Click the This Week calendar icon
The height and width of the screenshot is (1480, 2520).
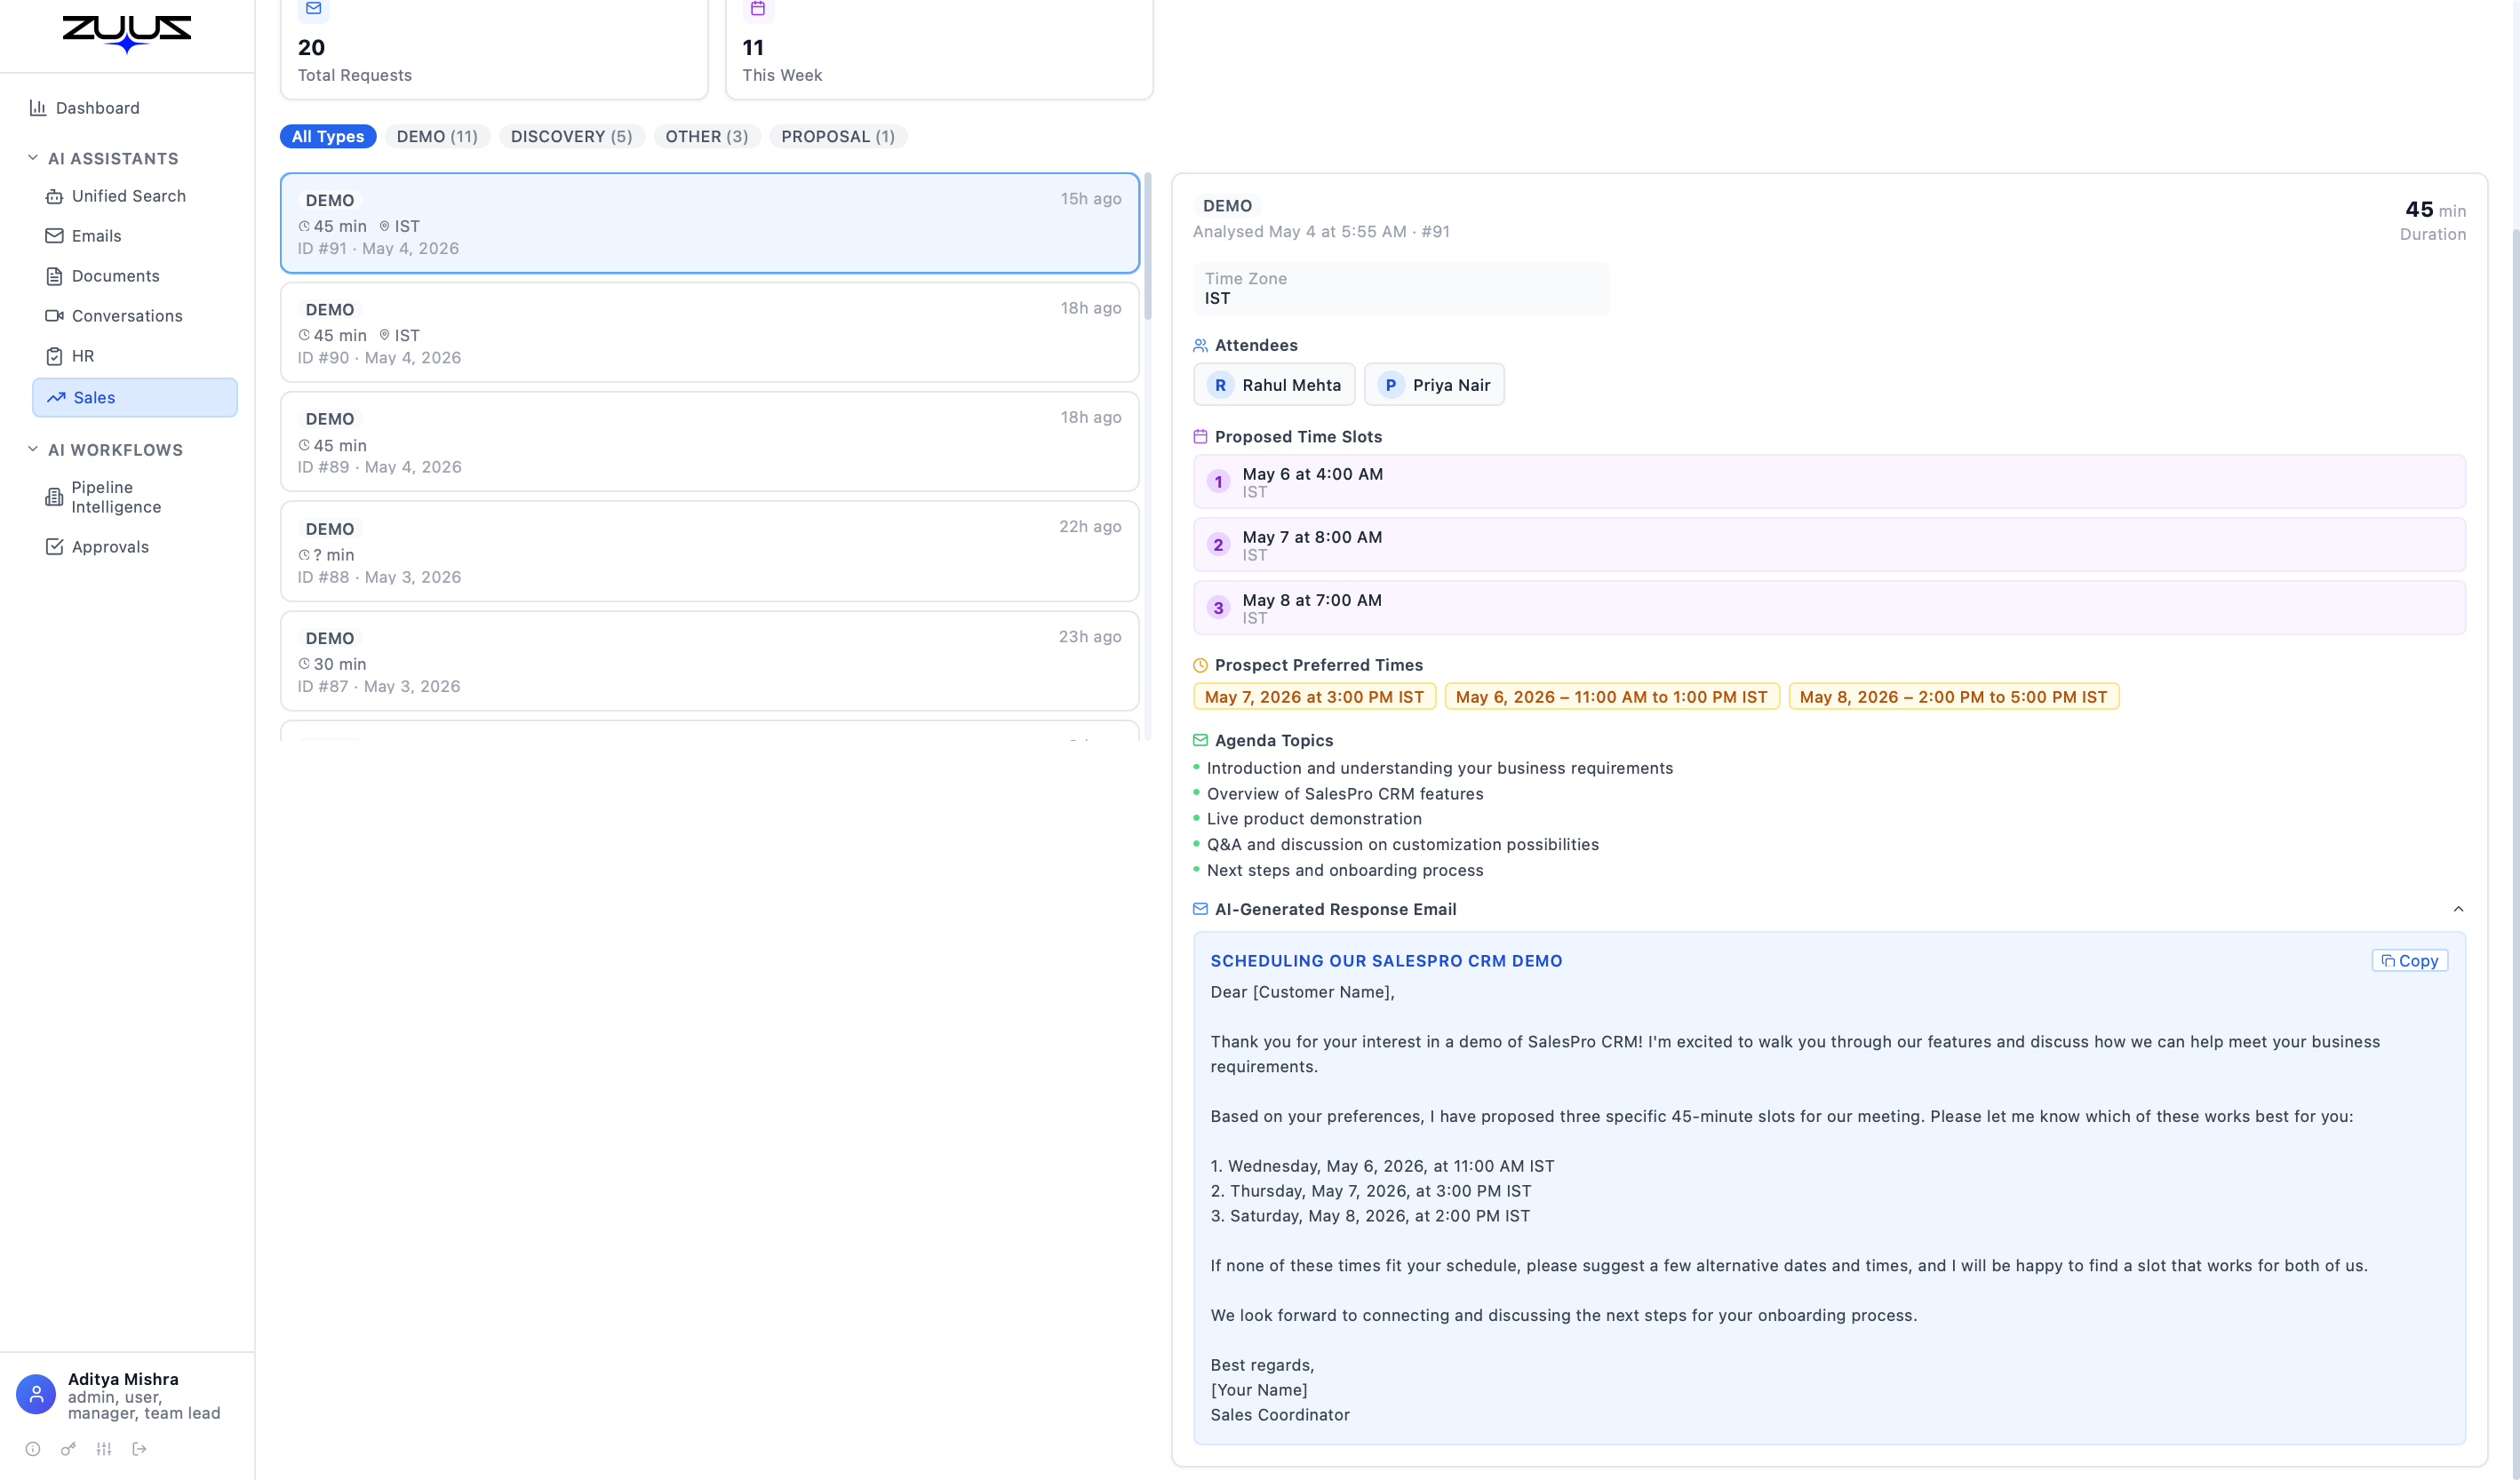click(758, 9)
